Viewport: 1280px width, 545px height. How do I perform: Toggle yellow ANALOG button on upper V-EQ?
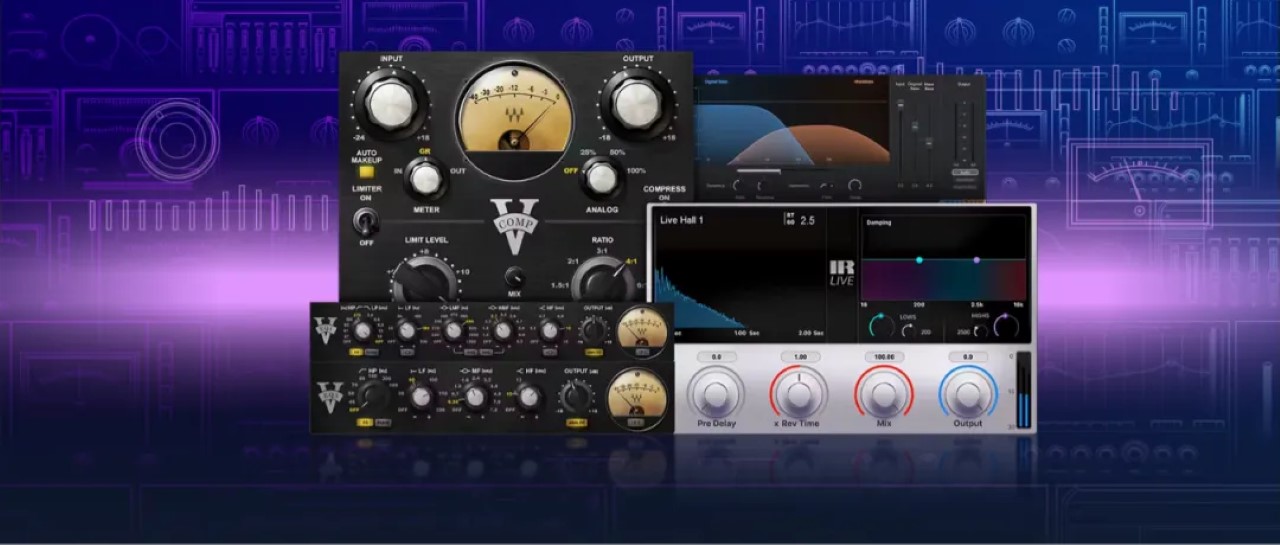(x=593, y=352)
